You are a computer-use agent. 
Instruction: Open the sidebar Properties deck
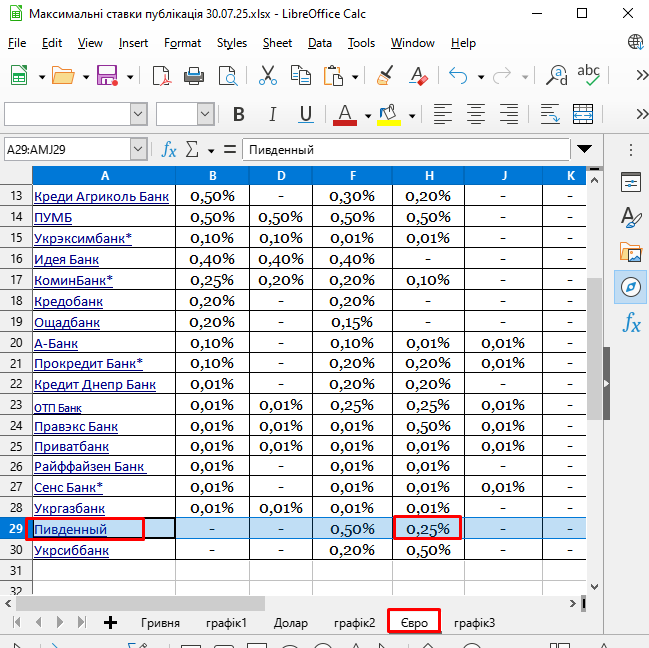point(631,182)
